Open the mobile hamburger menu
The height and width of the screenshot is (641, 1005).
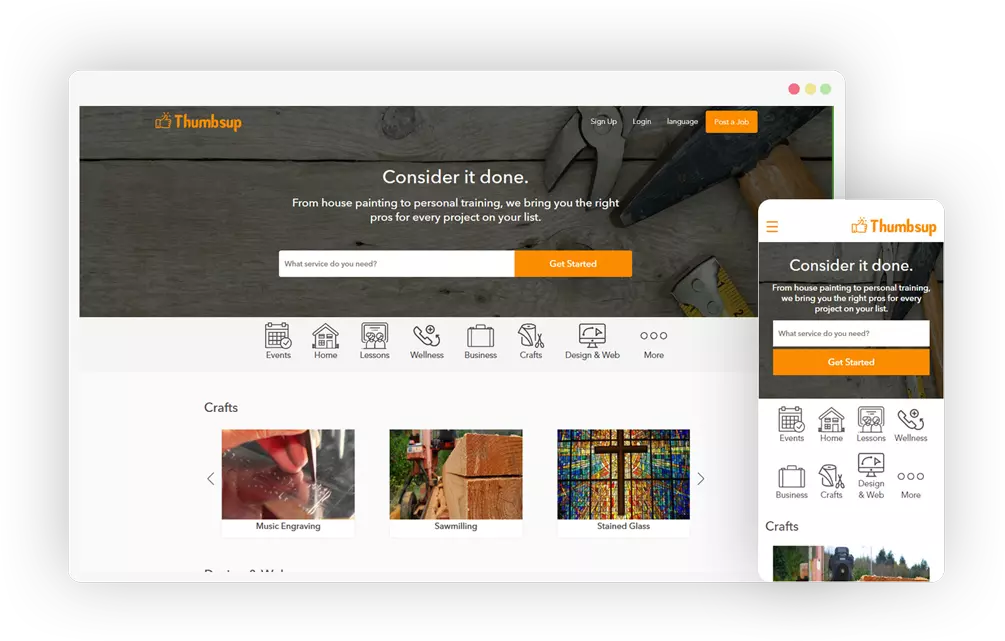pyautogui.click(x=772, y=227)
